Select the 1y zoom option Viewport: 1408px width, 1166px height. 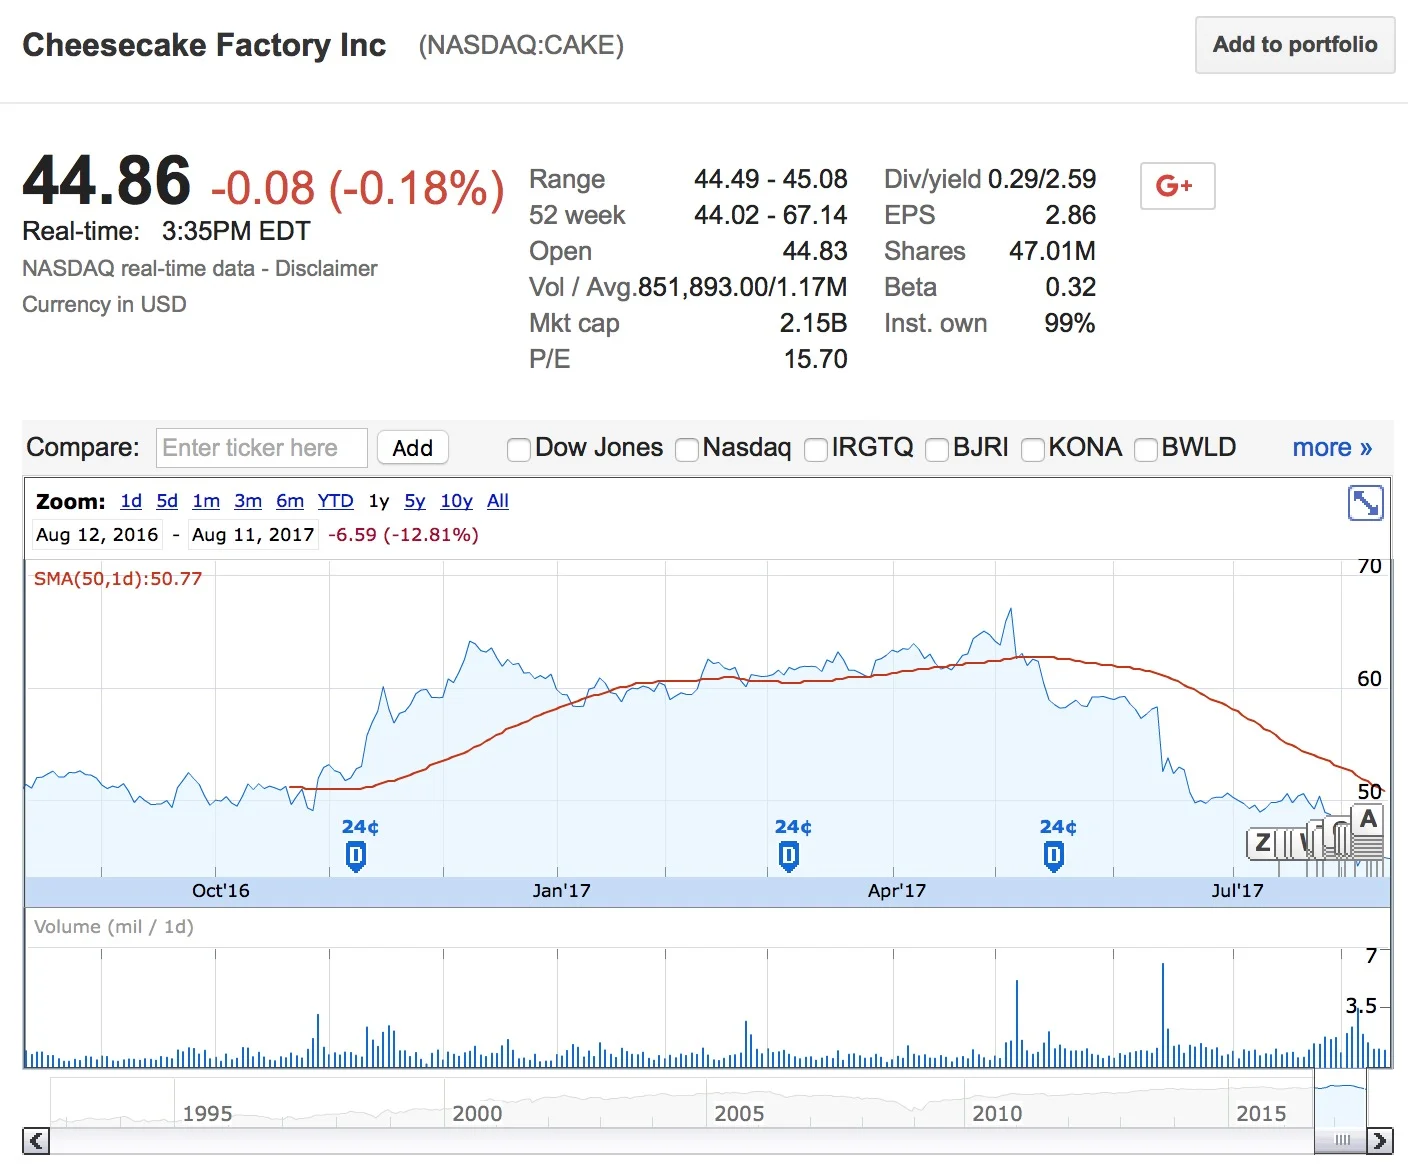tap(379, 501)
